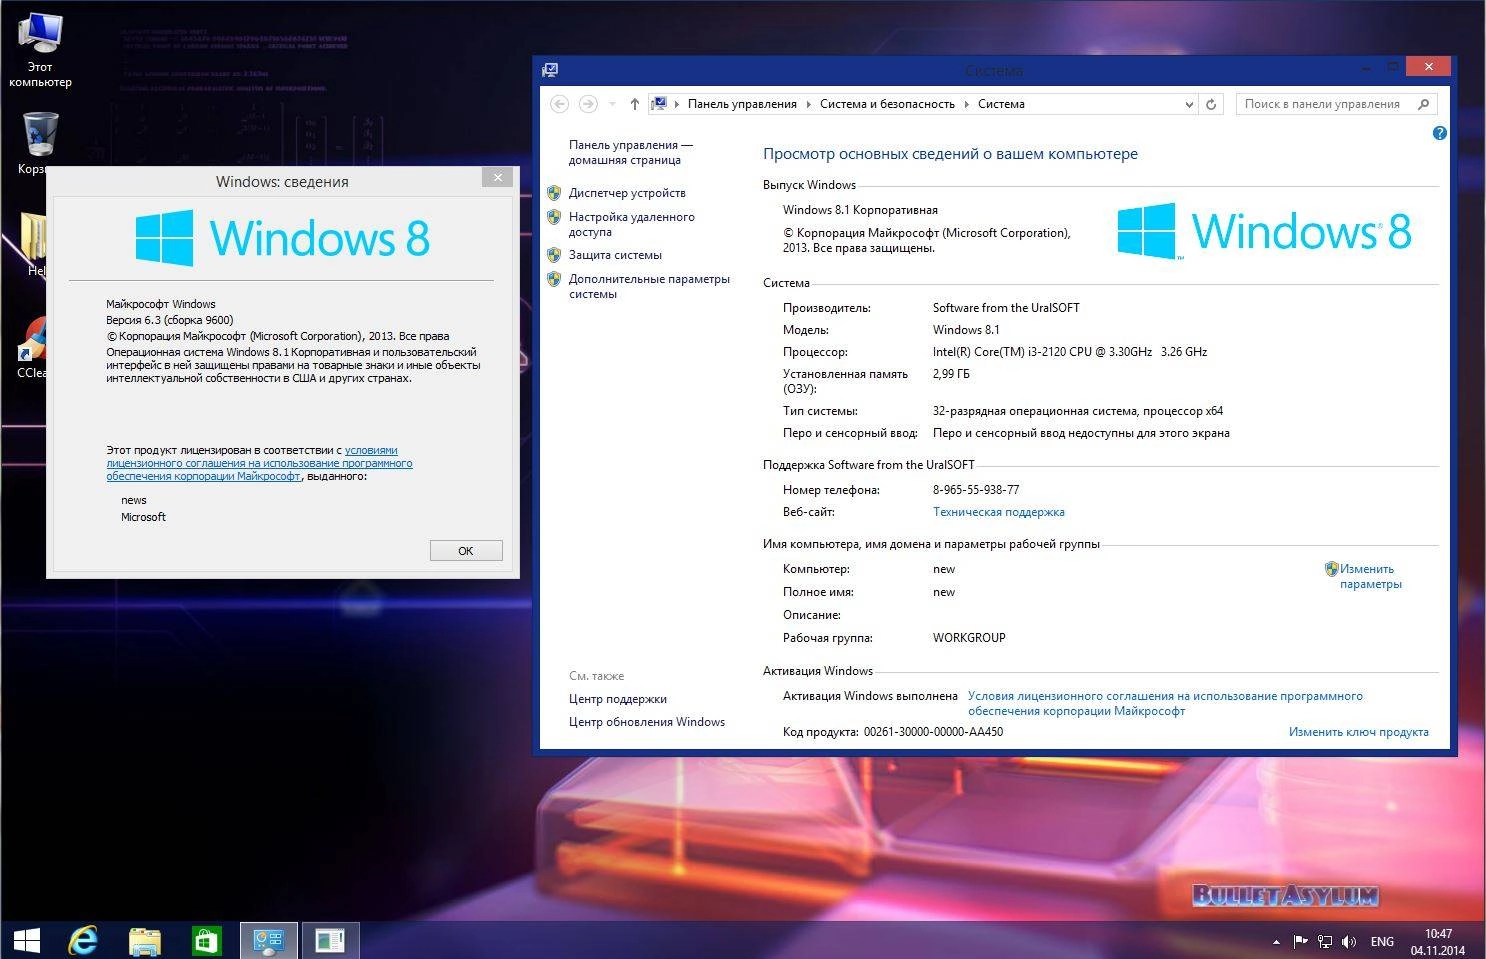This screenshot has height=959, width=1486.
Task: Open File Explorer from taskbar
Action: tap(145, 940)
